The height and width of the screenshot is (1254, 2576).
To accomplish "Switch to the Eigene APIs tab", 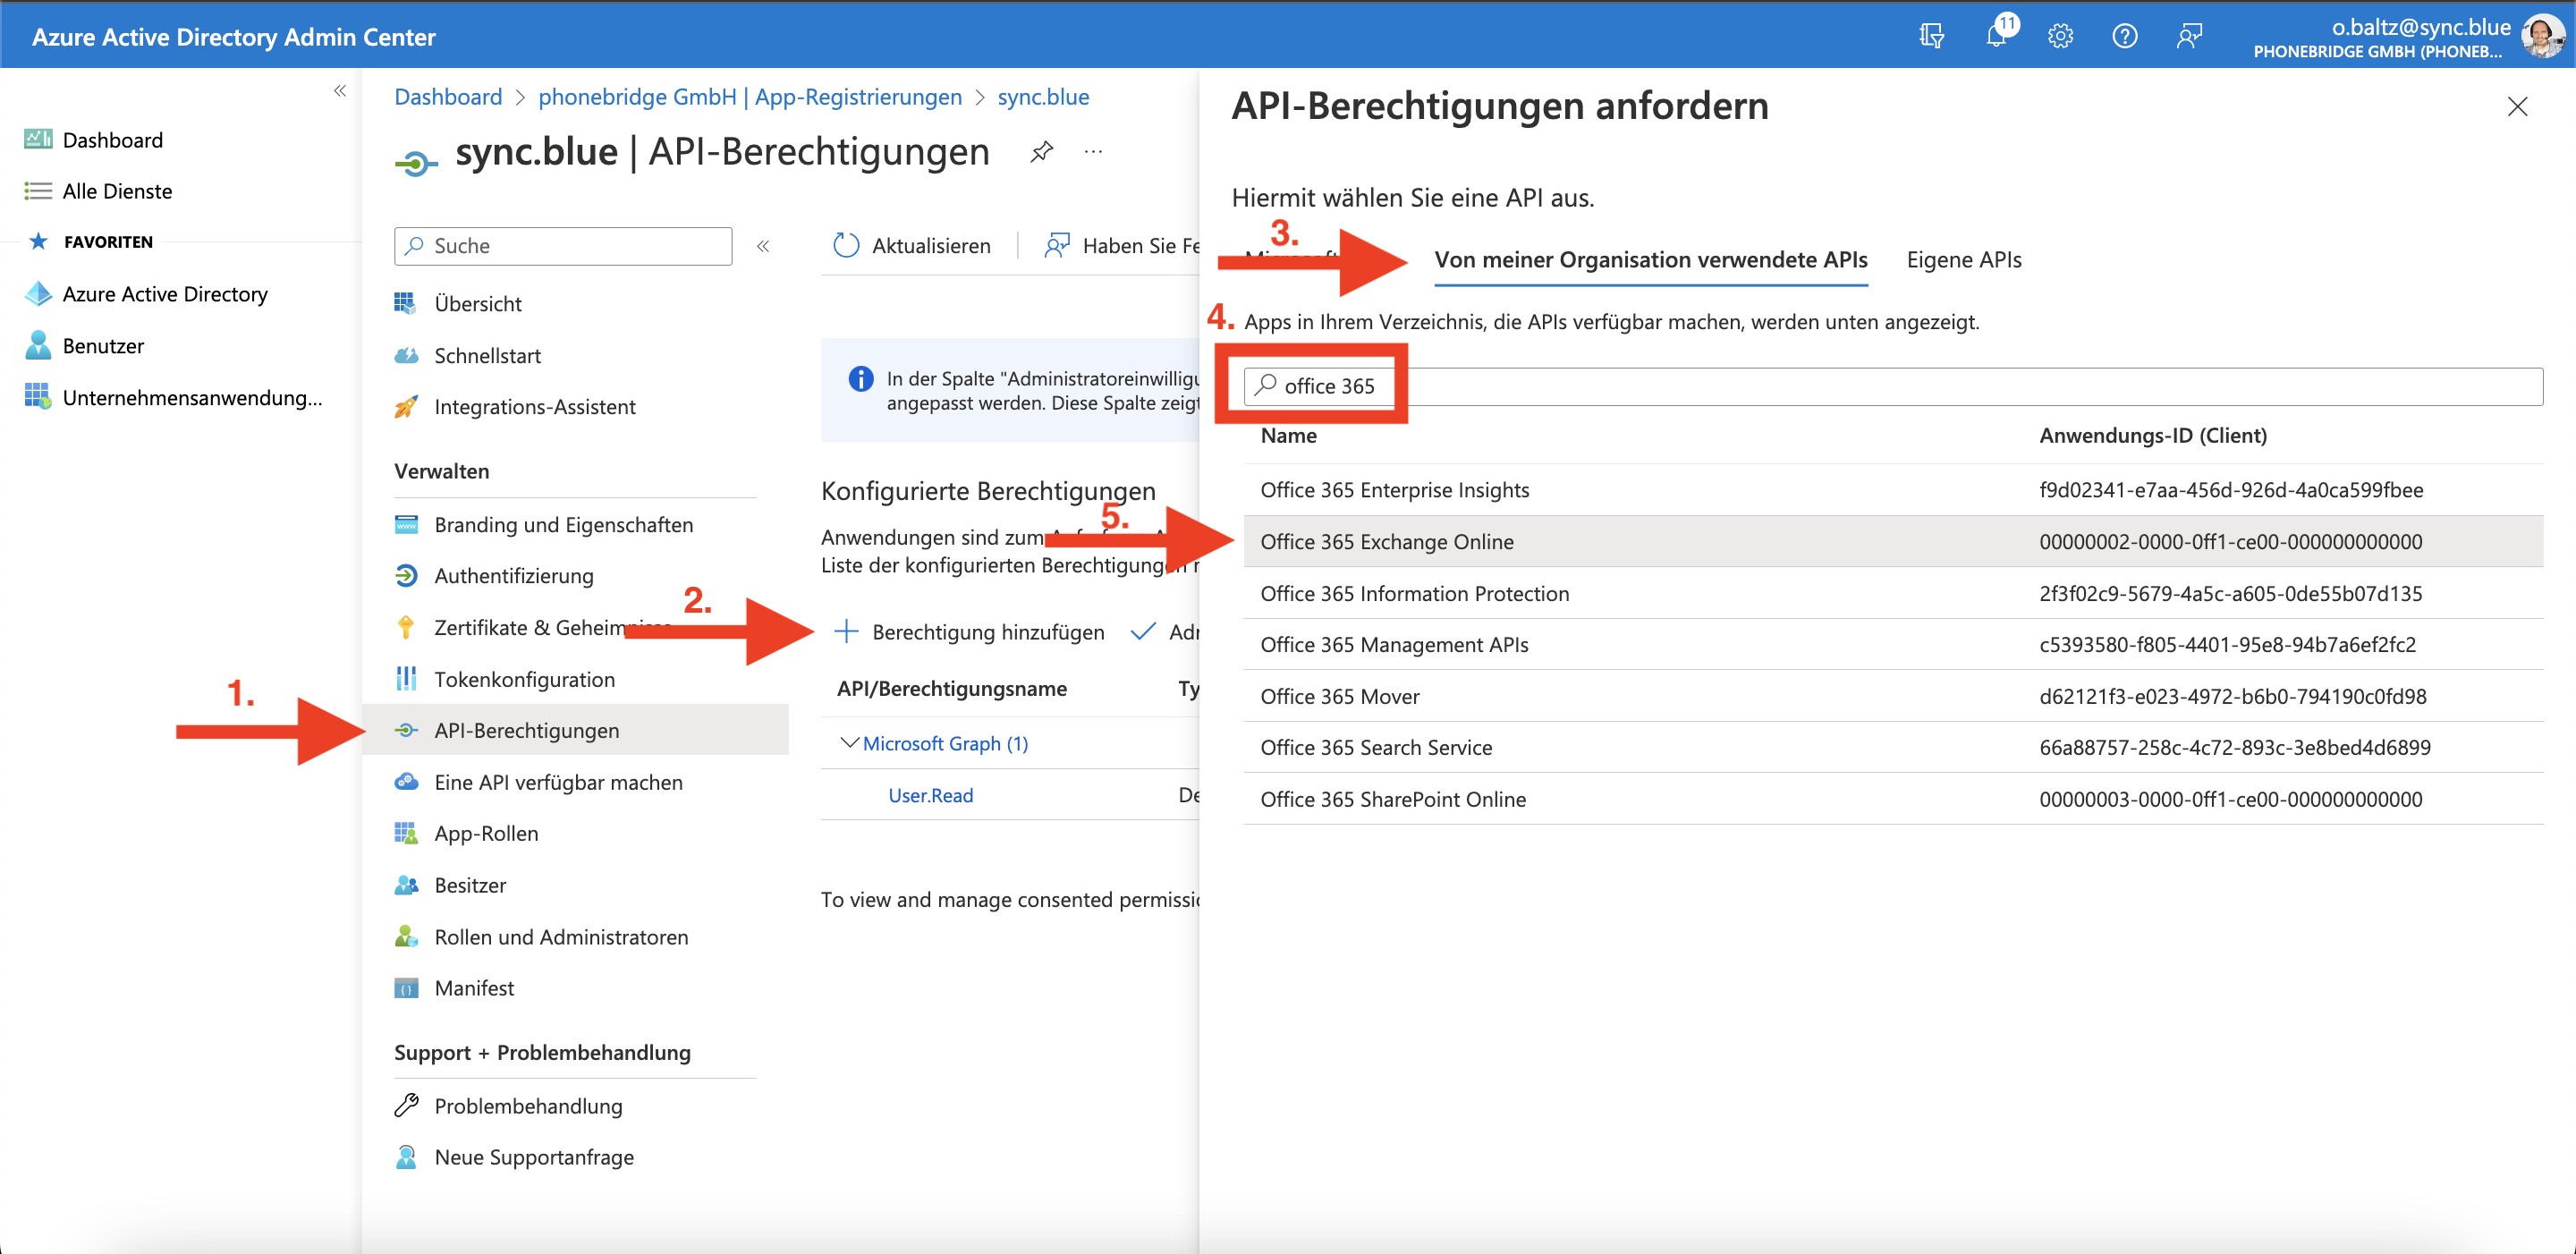I will (x=1962, y=259).
